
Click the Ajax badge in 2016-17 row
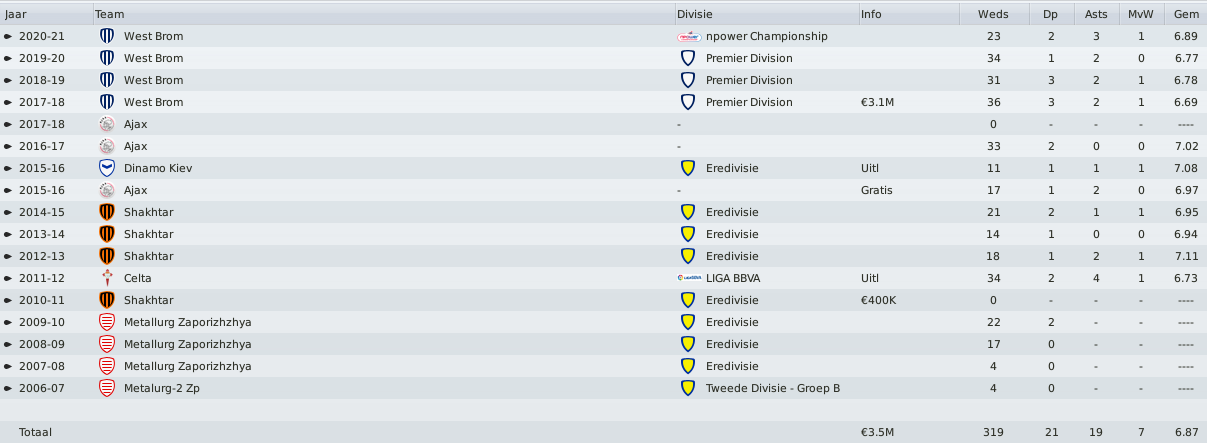107,146
